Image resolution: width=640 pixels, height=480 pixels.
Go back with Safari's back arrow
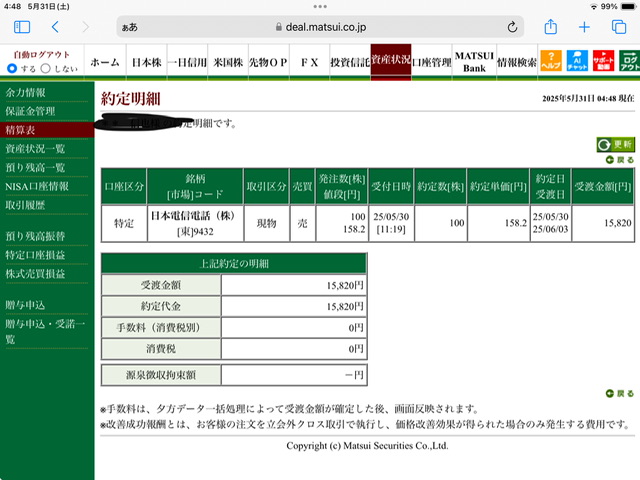click(x=56, y=27)
